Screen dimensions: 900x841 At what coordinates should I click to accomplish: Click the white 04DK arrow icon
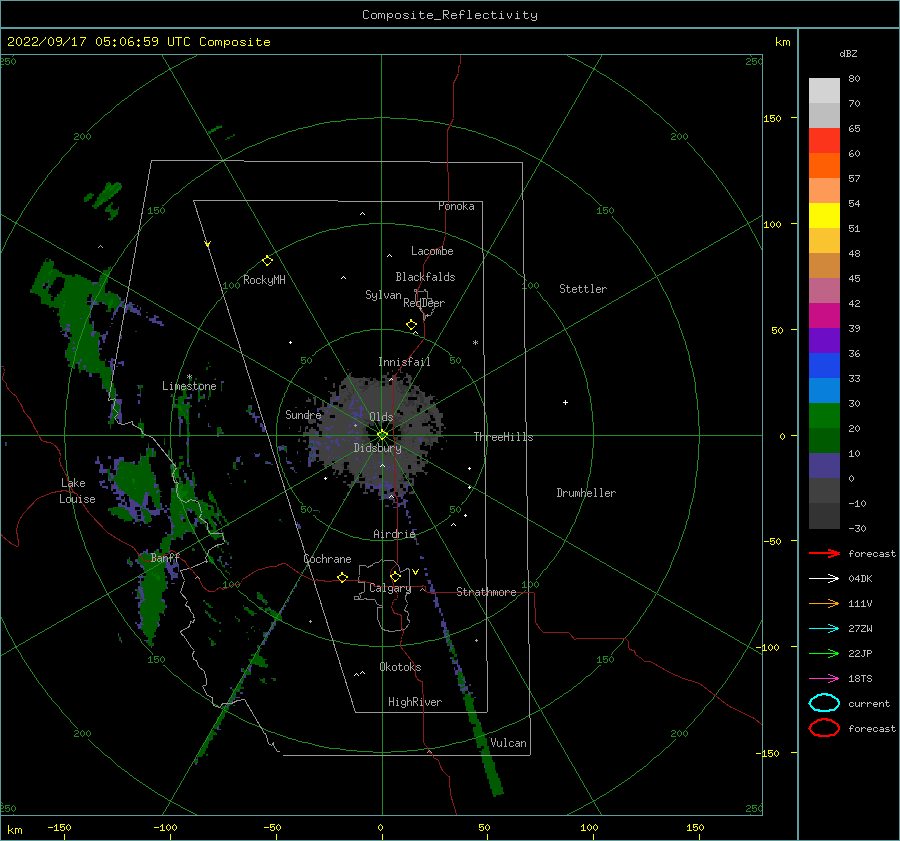824,578
